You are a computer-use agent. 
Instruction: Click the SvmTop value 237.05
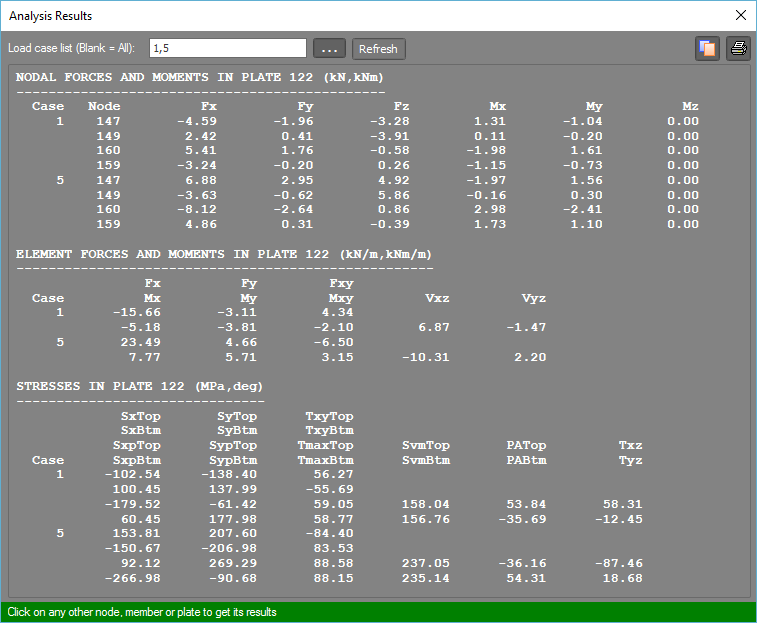tap(426, 563)
